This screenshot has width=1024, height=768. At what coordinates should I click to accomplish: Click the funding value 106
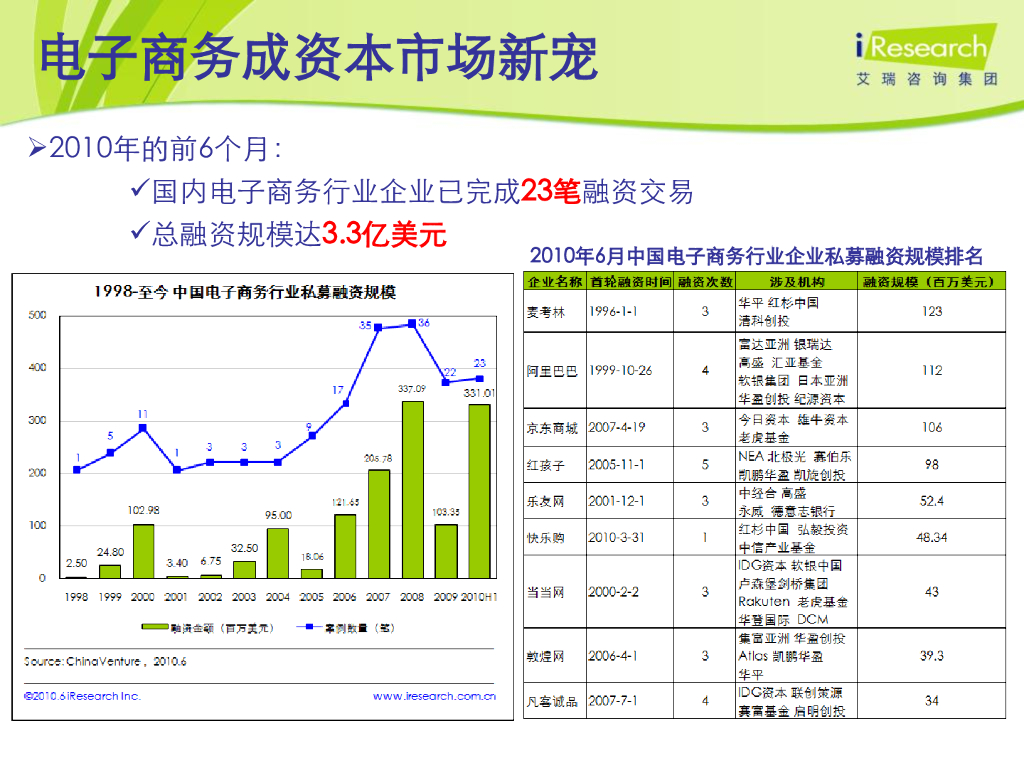932,427
